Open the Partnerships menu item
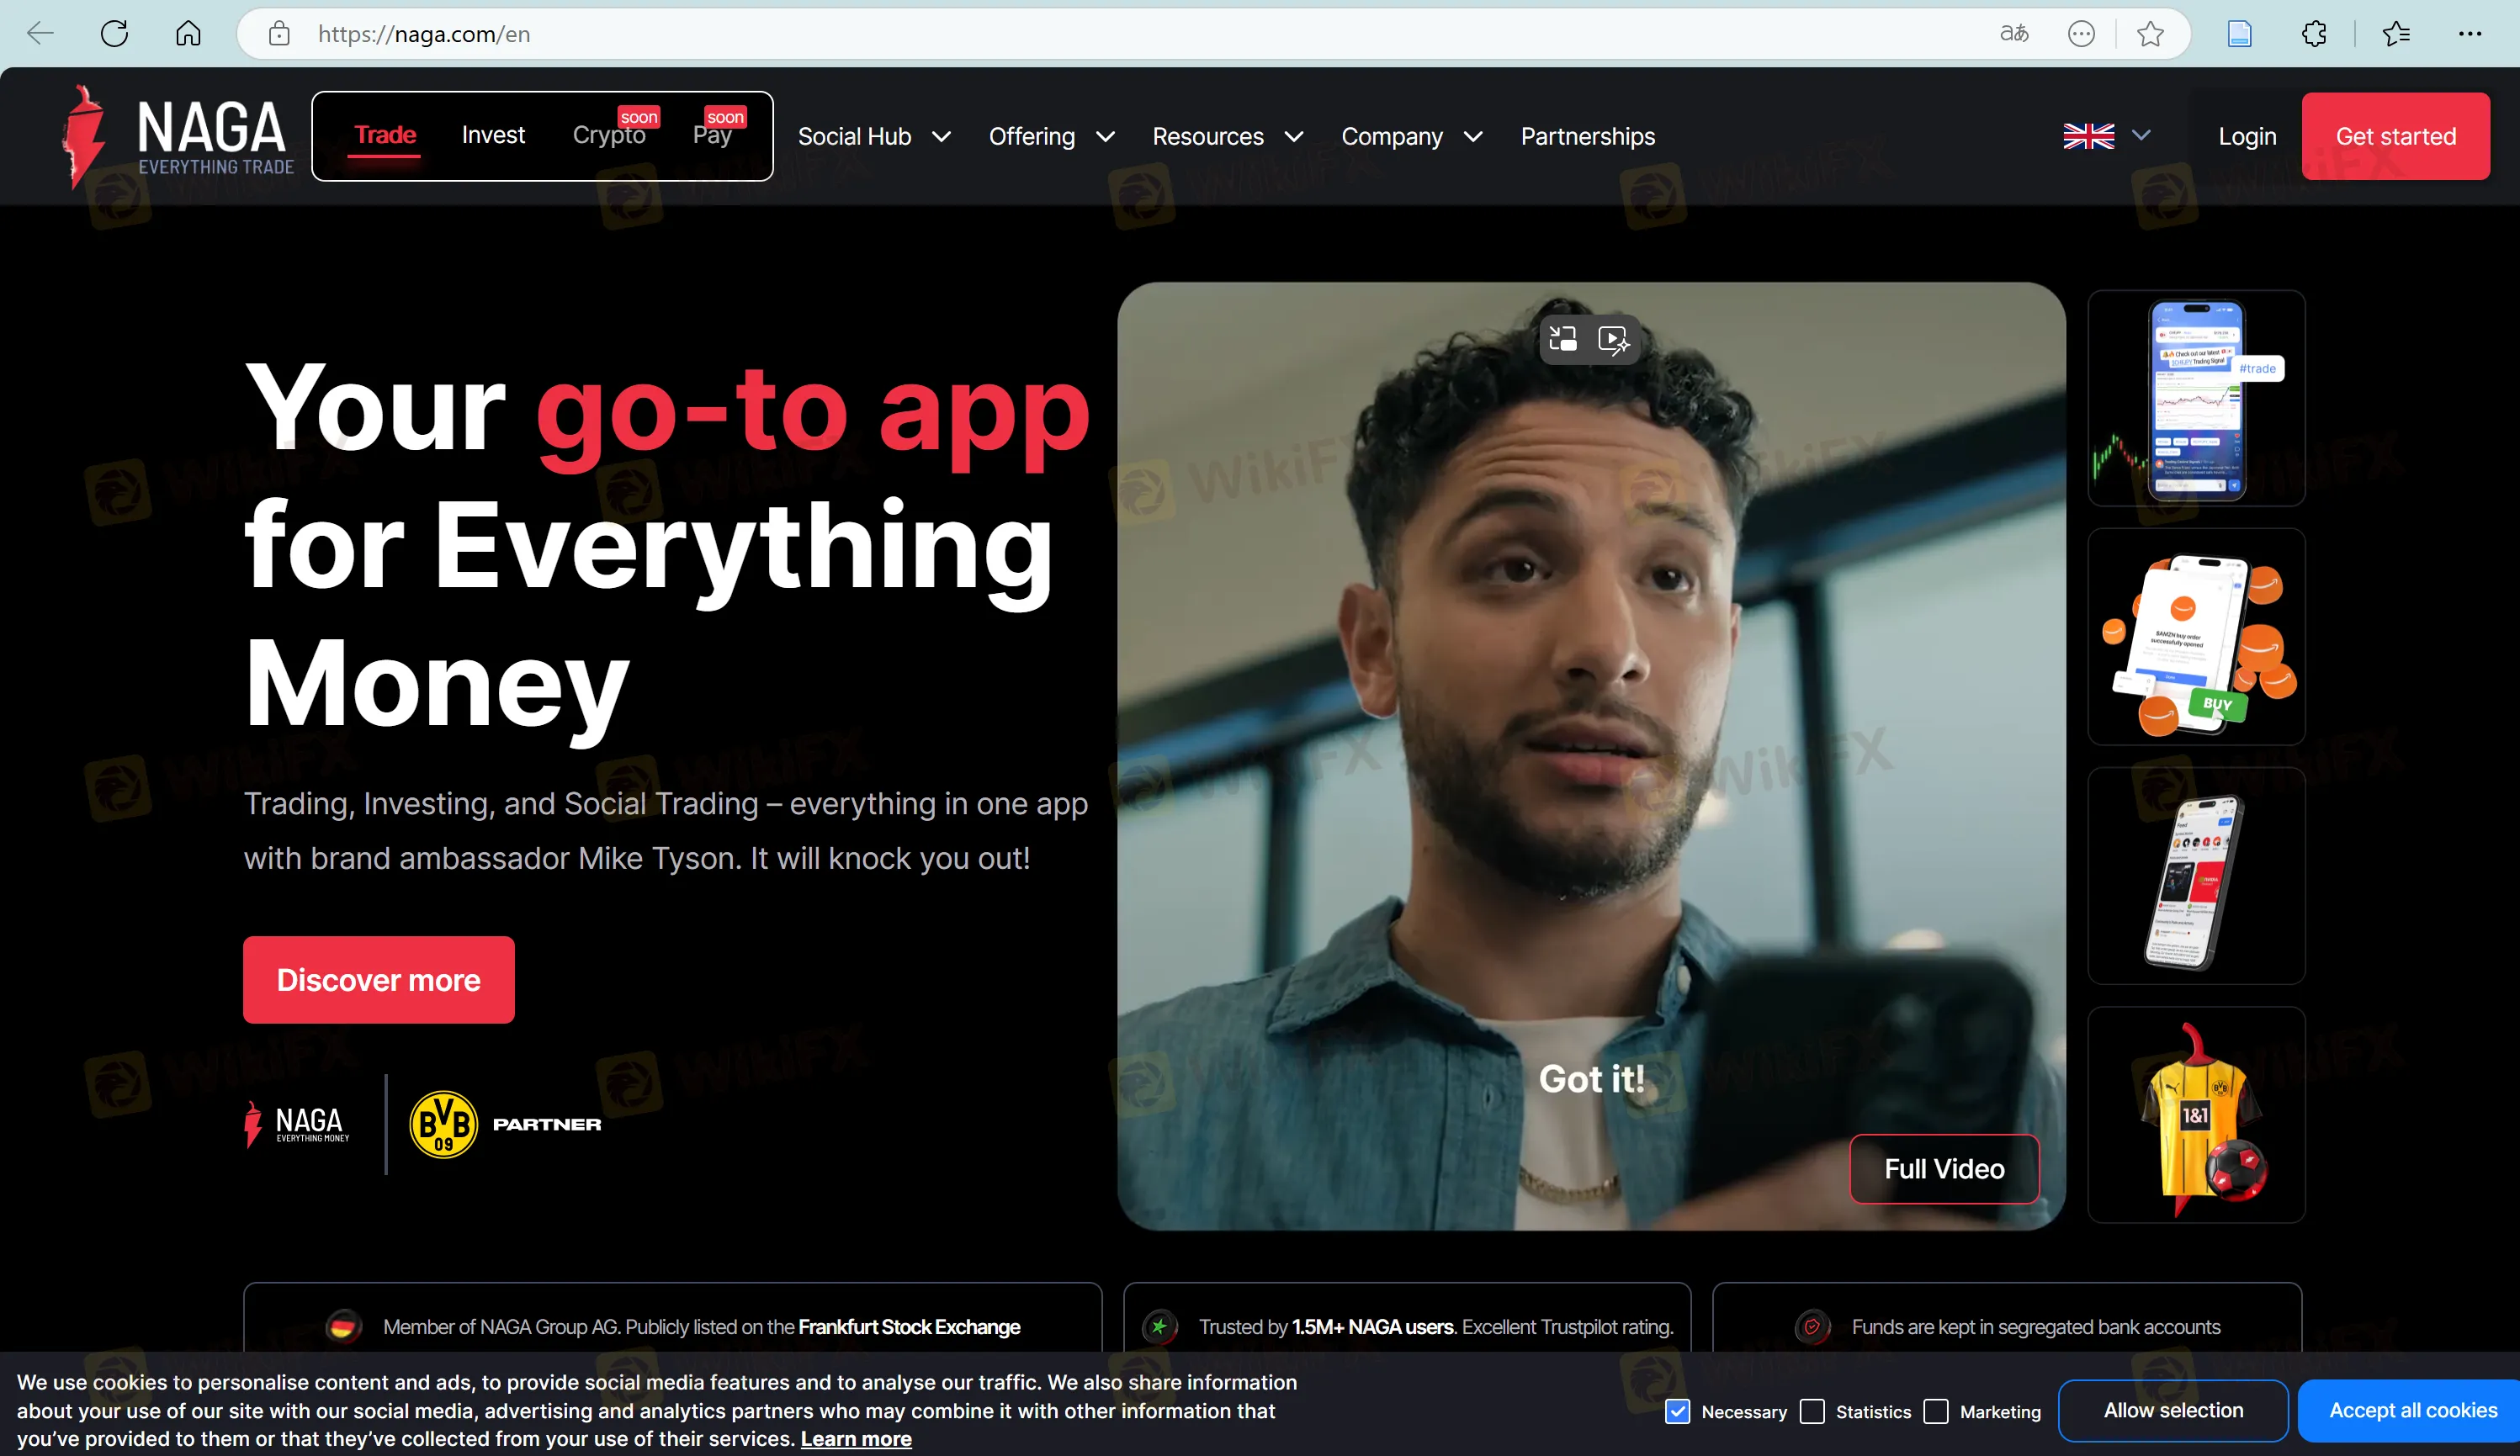2520x1456 pixels. coord(1587,137)
